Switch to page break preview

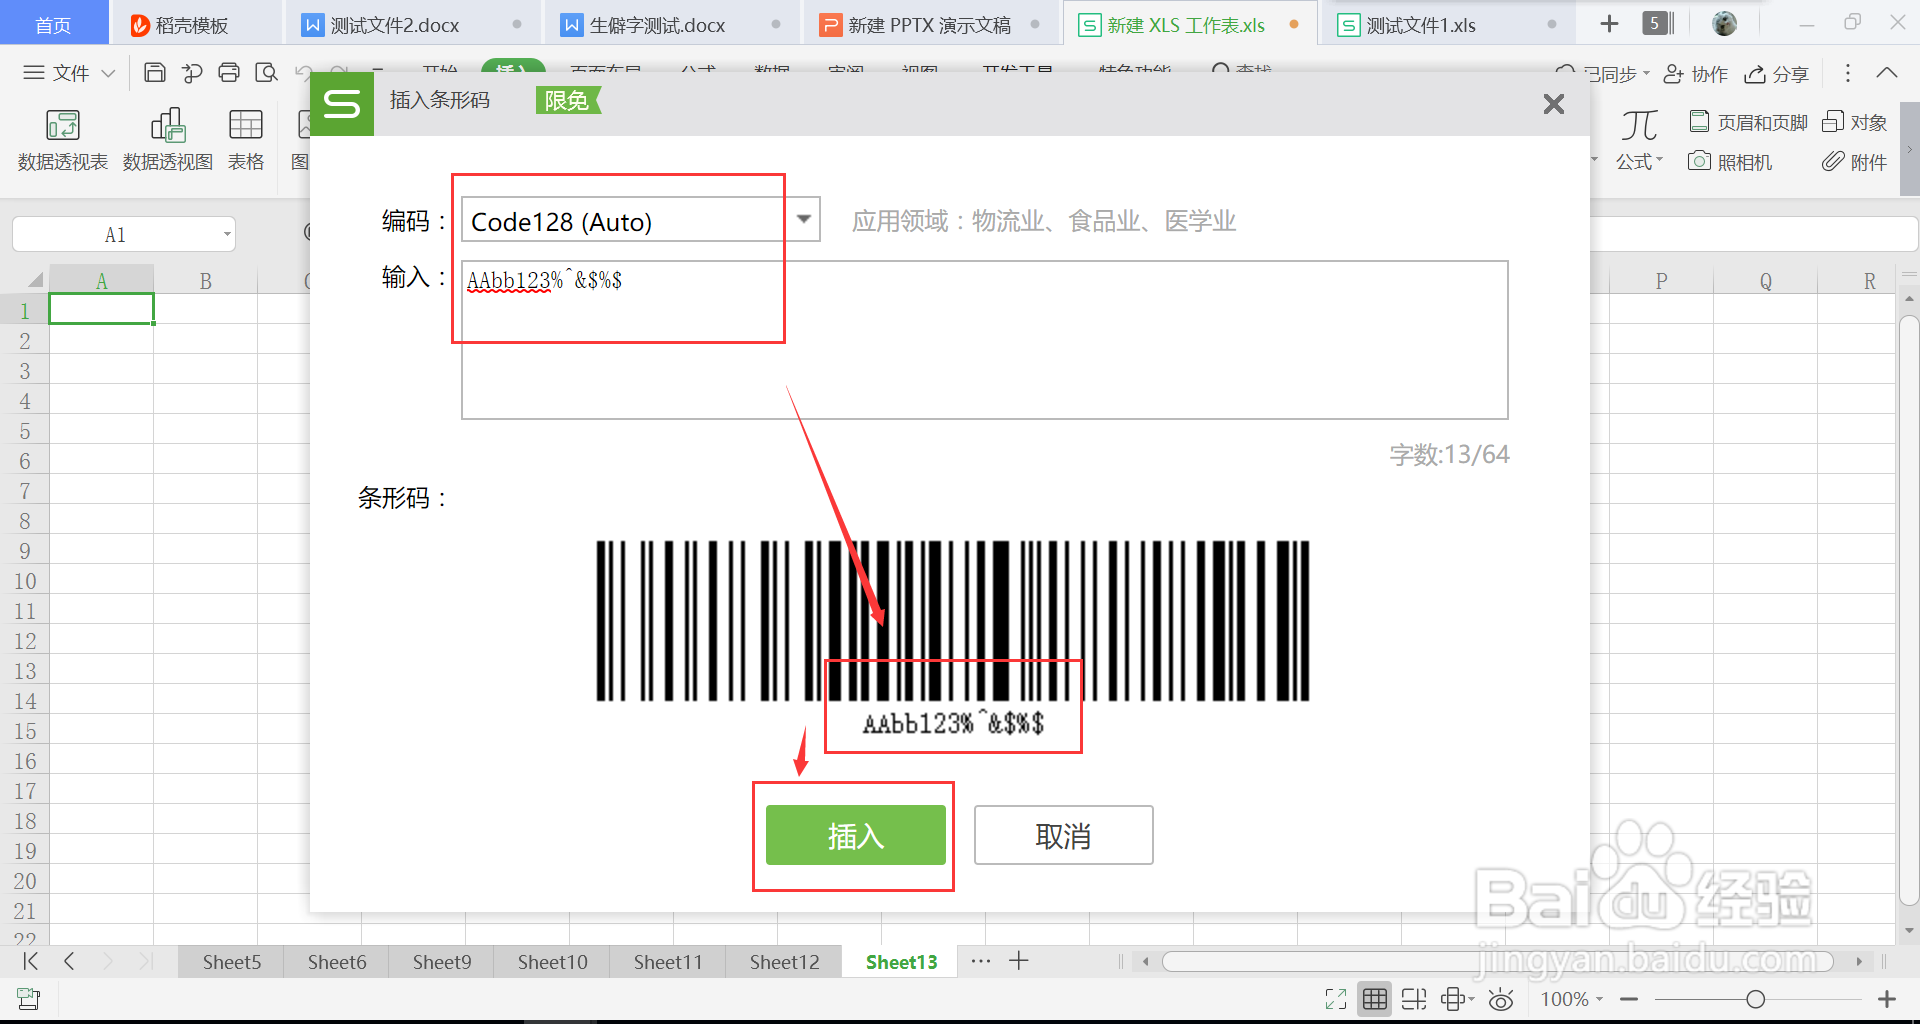(x=1414, y=999)
